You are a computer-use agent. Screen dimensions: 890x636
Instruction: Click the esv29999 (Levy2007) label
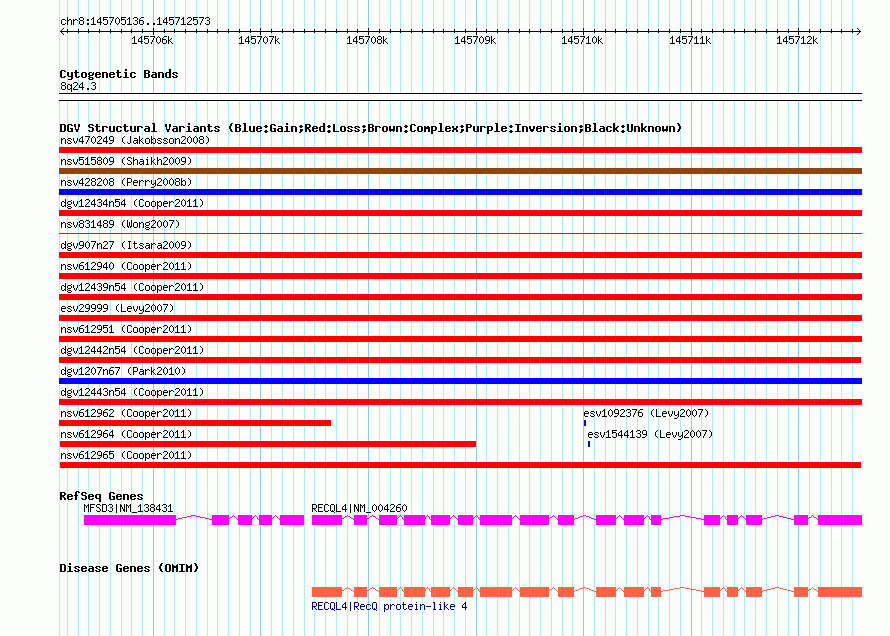(117, 308)
